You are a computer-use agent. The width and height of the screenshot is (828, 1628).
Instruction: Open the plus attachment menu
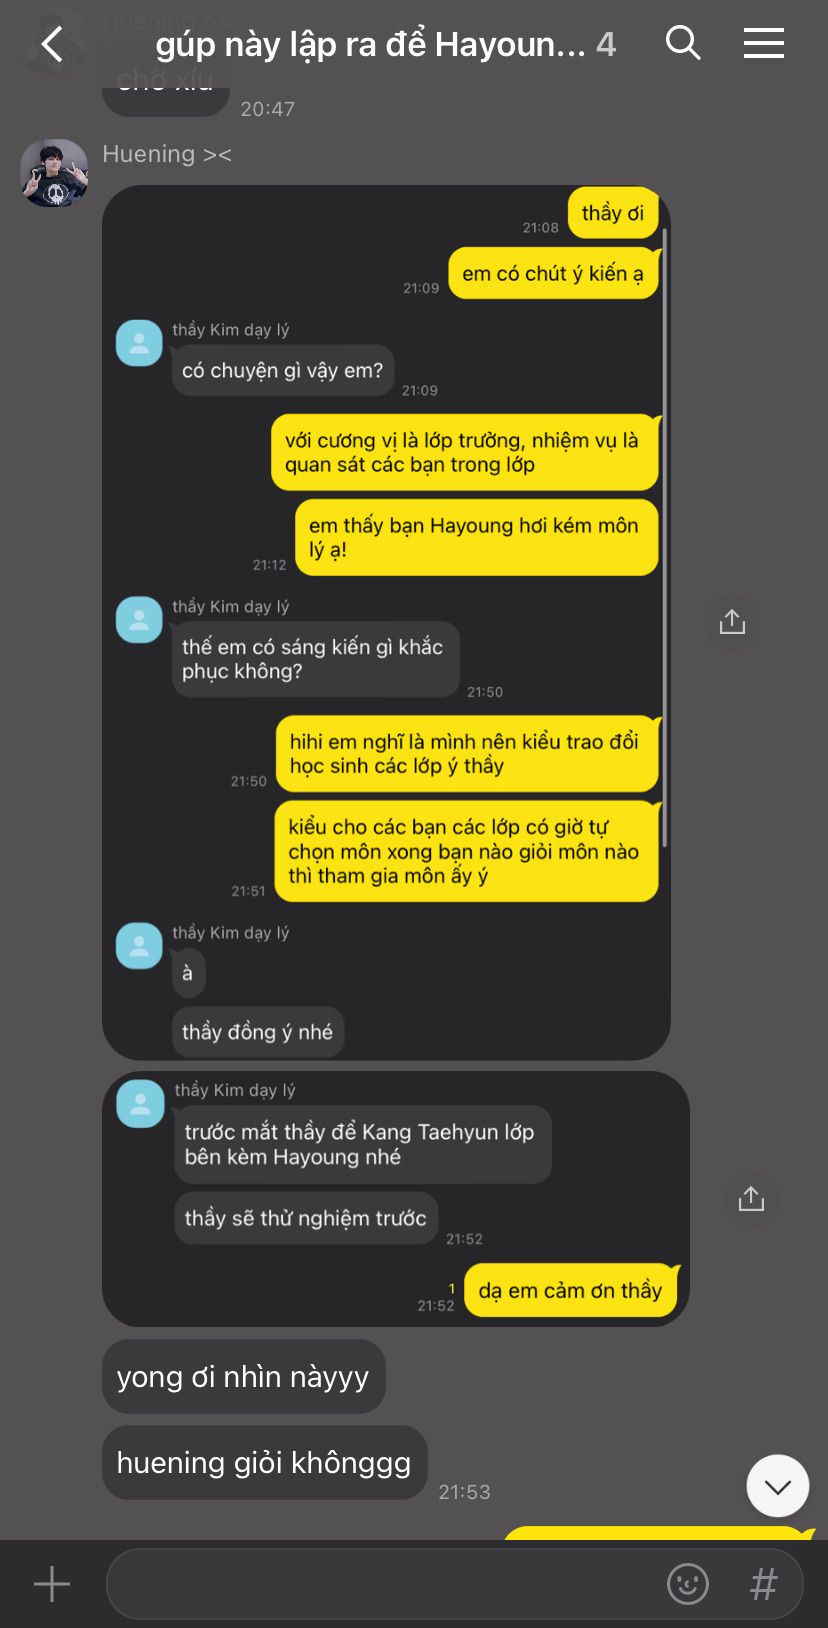[x=52, y=1585]
